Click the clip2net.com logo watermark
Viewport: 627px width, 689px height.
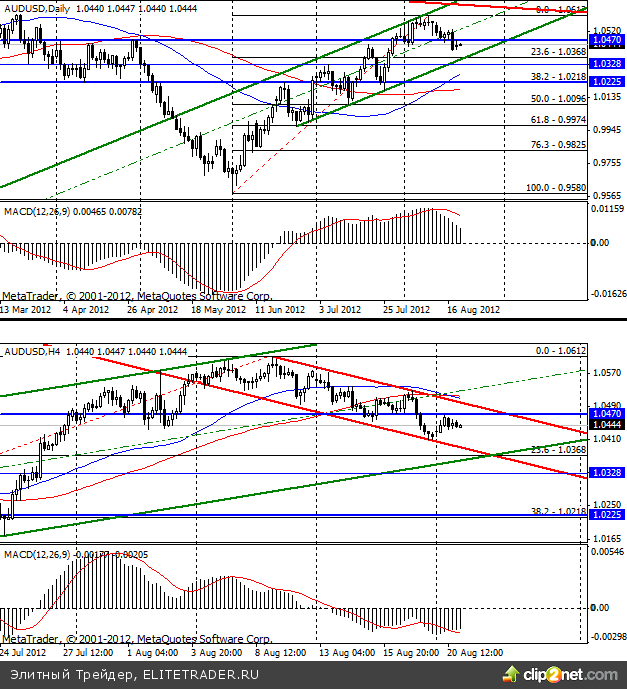pos(568,674)
